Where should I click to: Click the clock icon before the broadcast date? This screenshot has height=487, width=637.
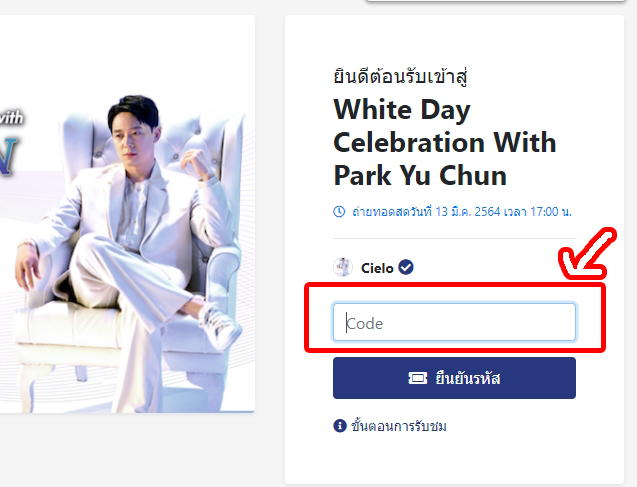339,212
